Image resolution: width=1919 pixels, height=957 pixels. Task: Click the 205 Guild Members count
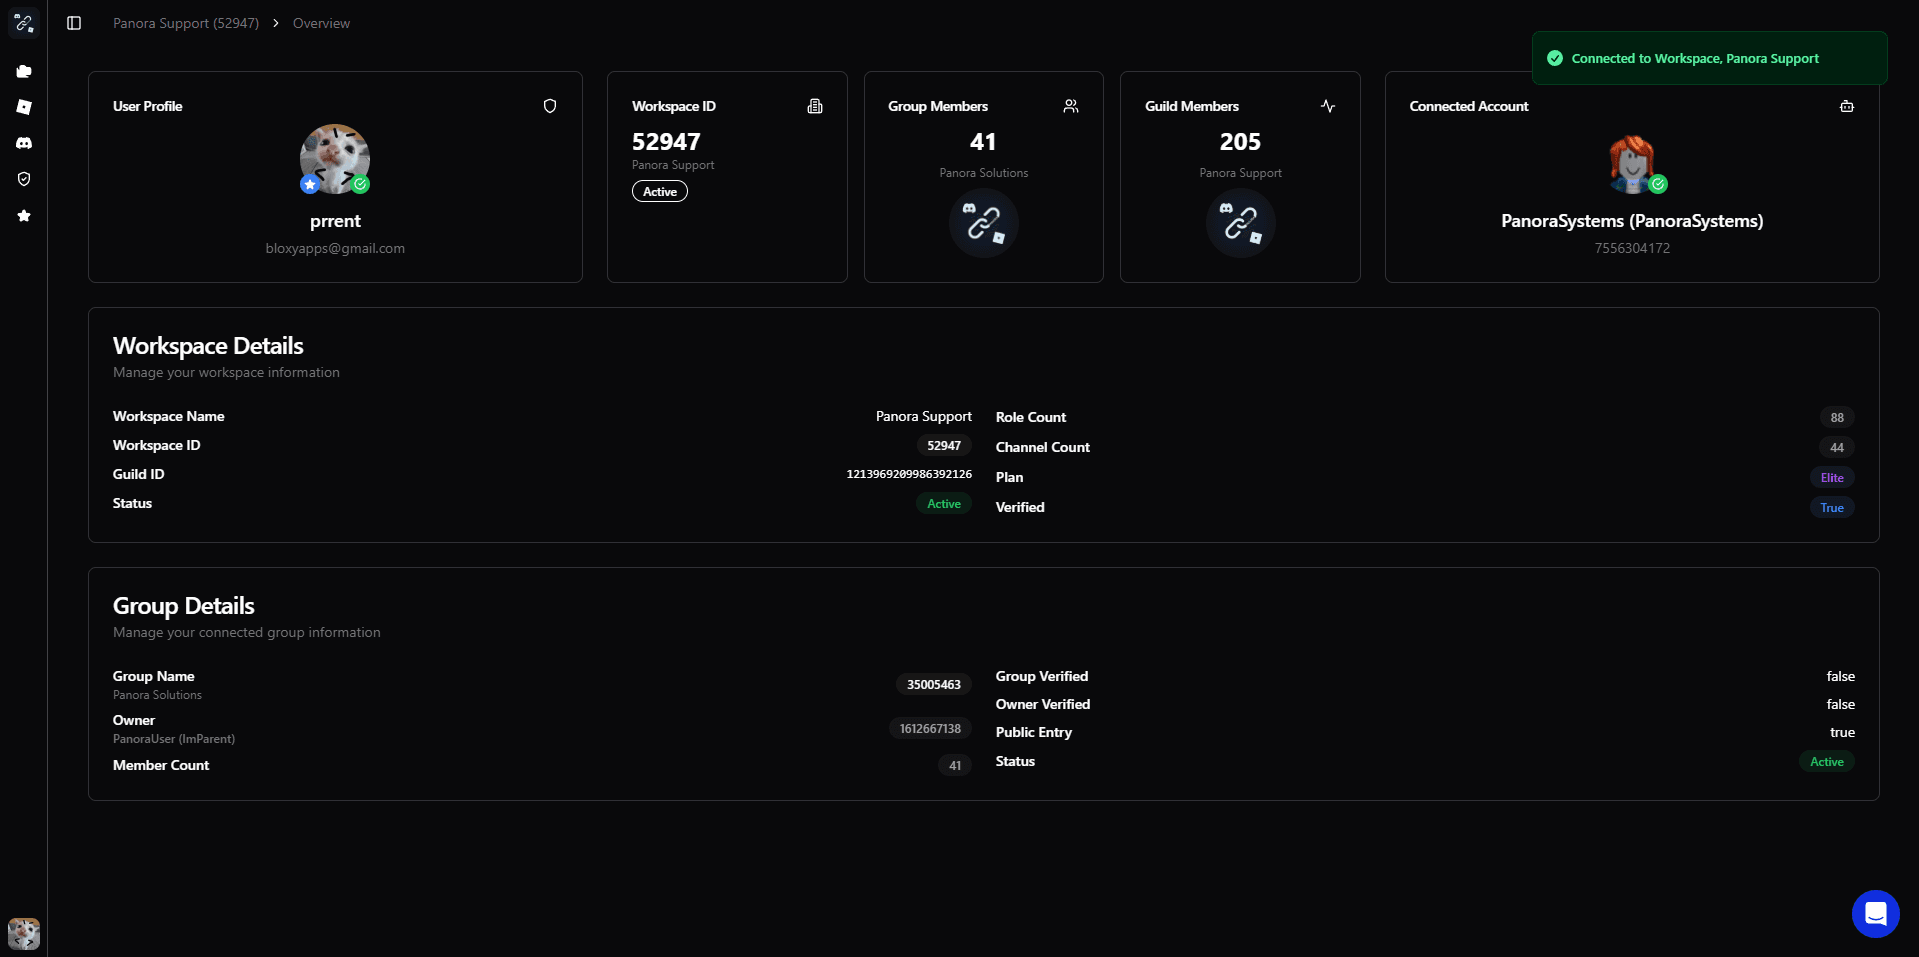click(x=1240, y=142)
